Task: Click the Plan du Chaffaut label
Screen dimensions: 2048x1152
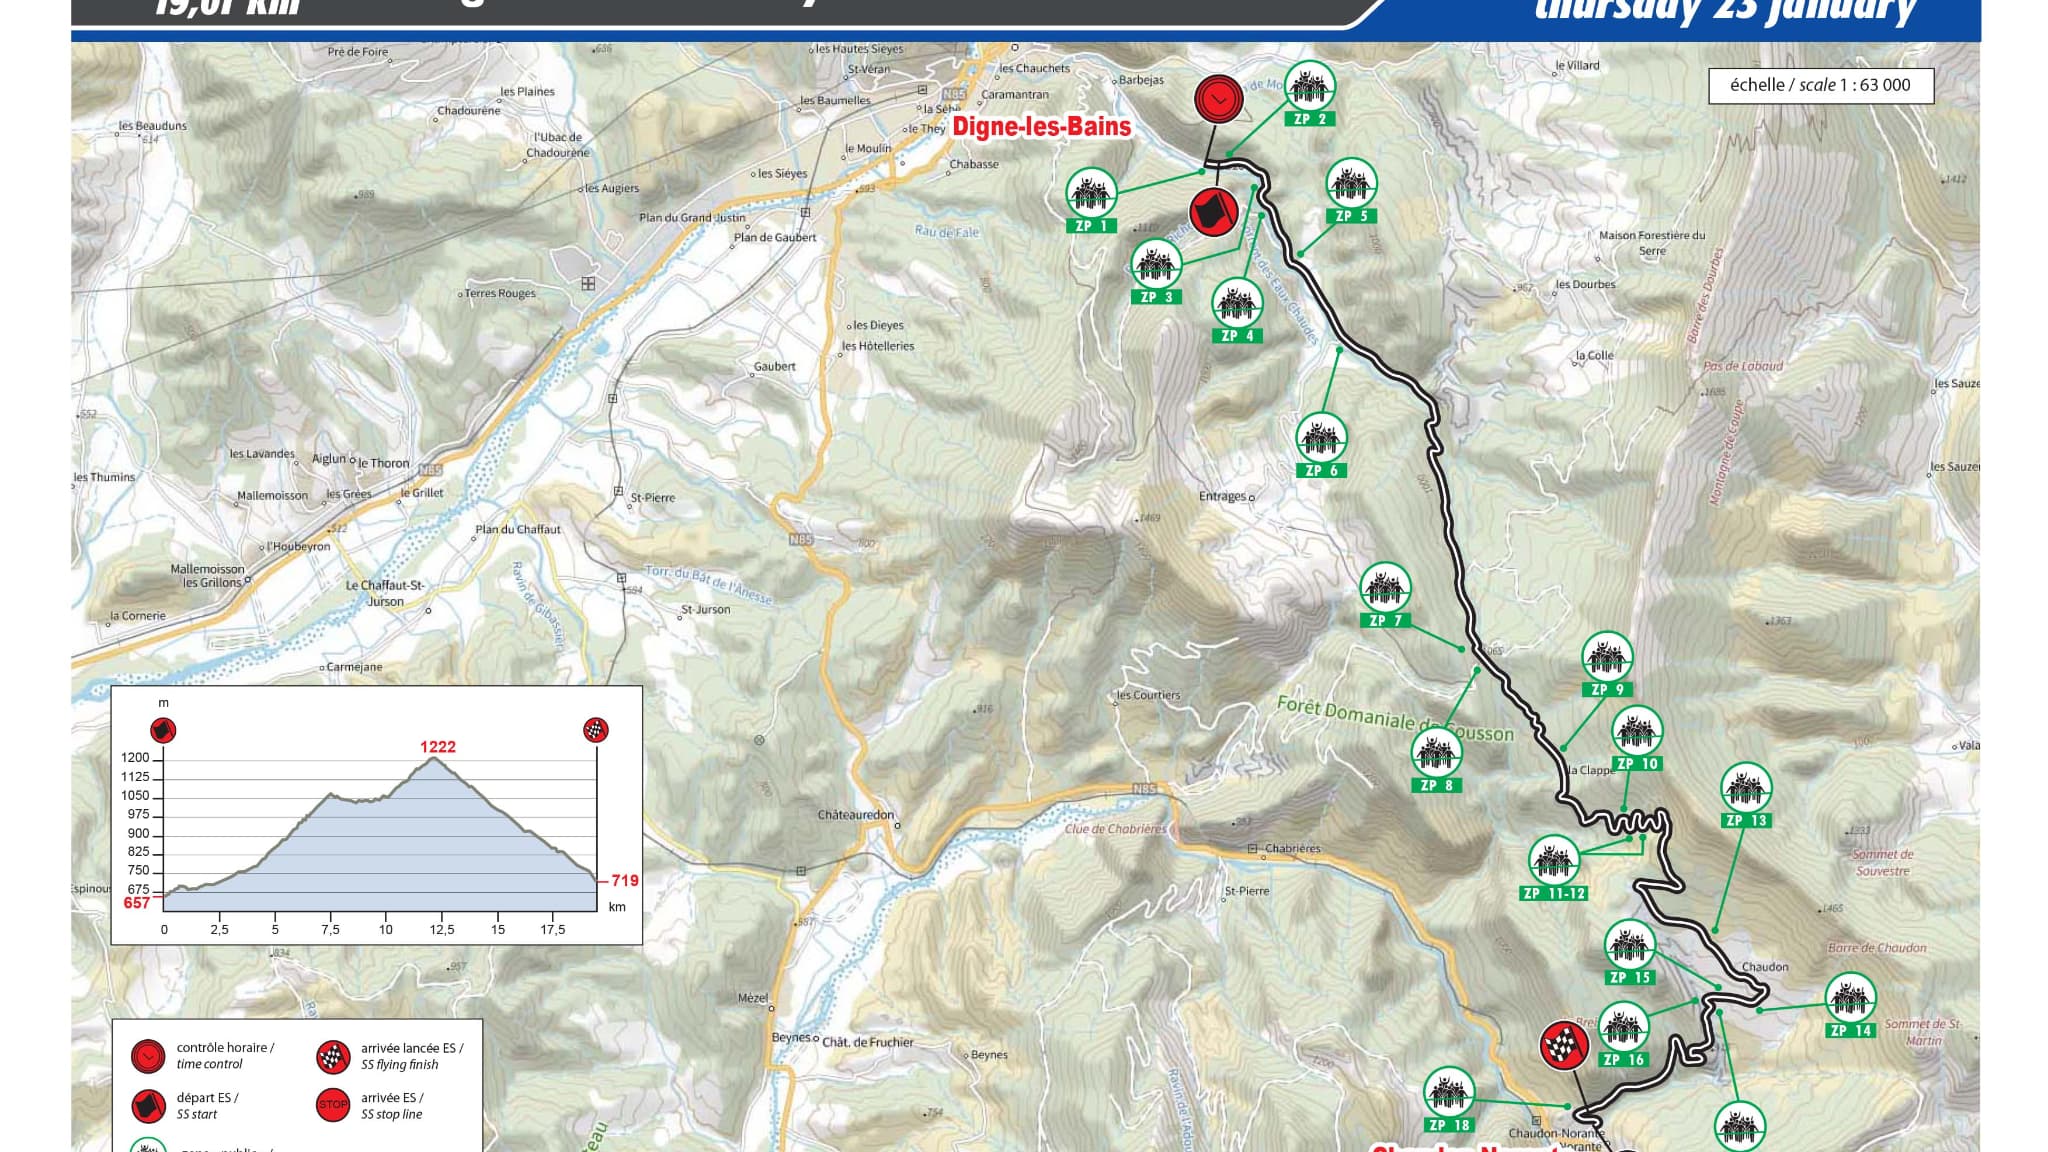Action: tap(518, 529)
